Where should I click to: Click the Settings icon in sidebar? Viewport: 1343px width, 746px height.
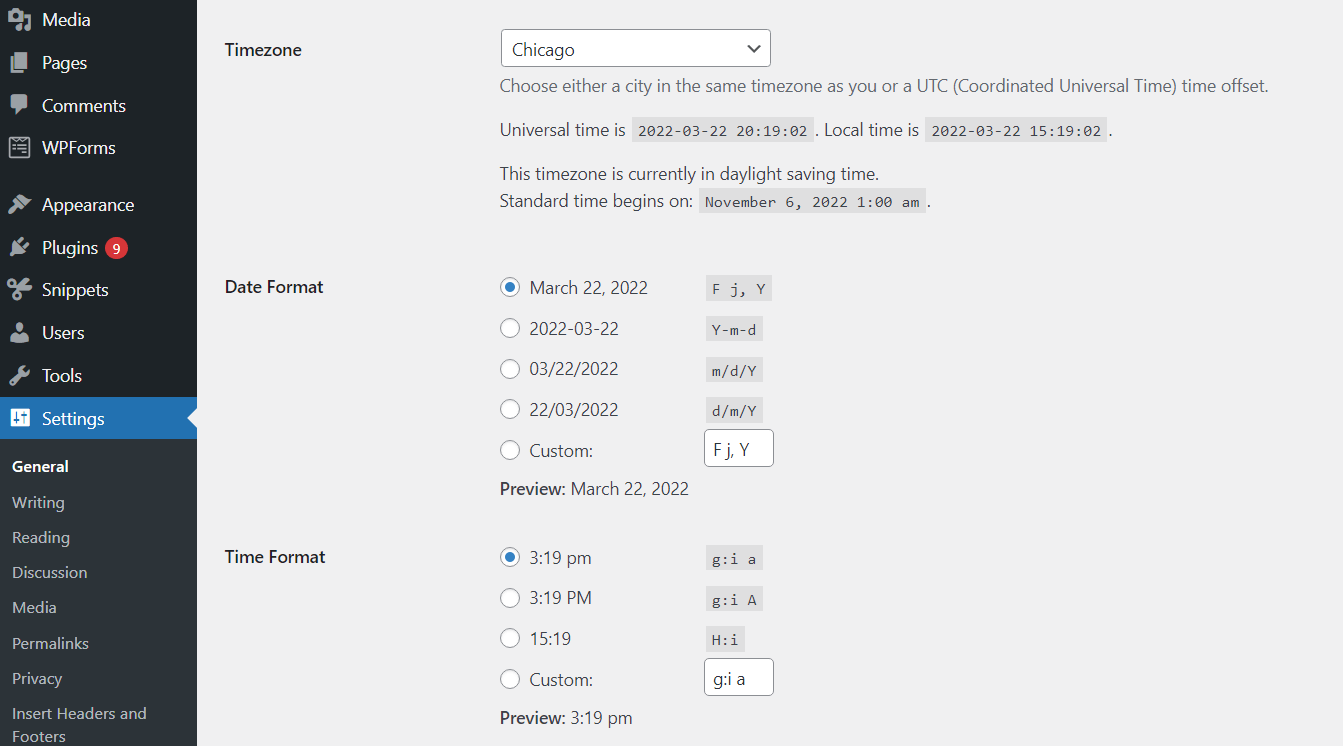click(x=21, y=417)
